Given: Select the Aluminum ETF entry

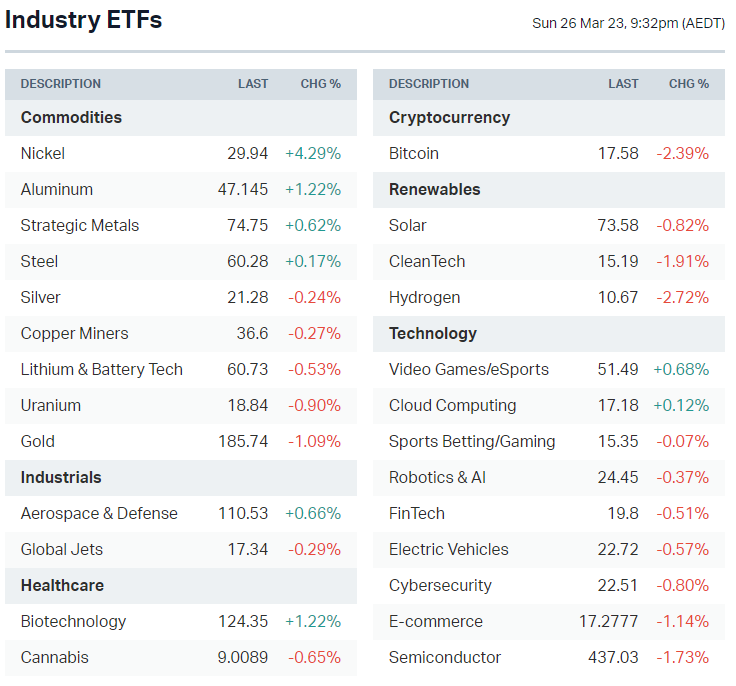Looking at the screenshot, I should pyautogui.click(x=57, y=190).
